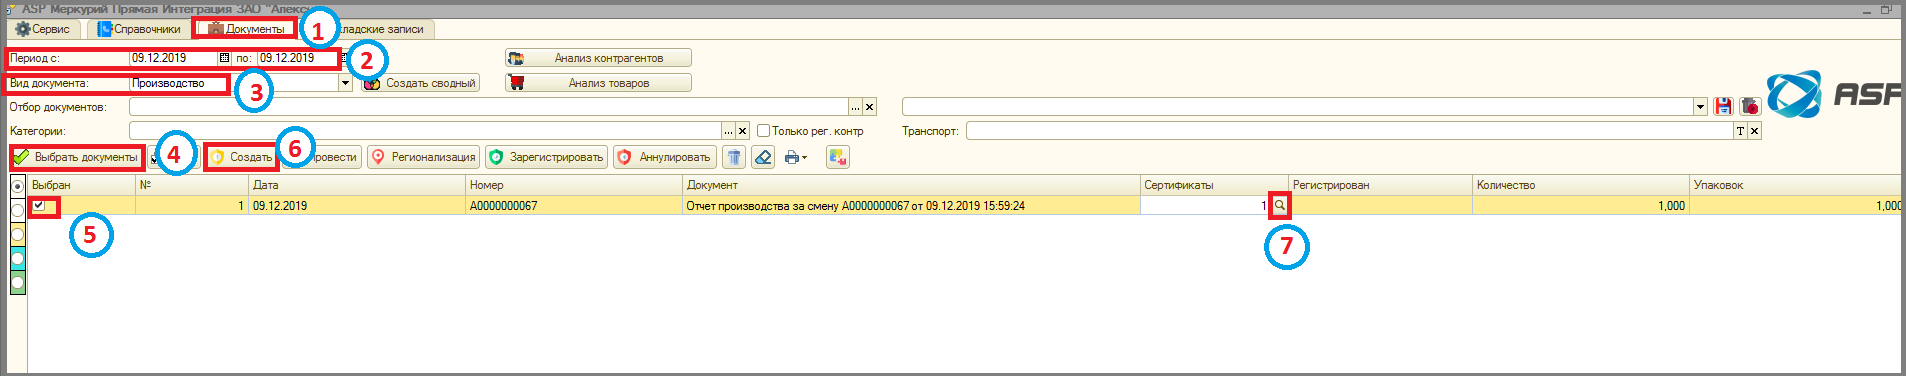This screenshot has width=1906, height=376.
Task: Click the Аннулировать button
Action: (664, 157)
